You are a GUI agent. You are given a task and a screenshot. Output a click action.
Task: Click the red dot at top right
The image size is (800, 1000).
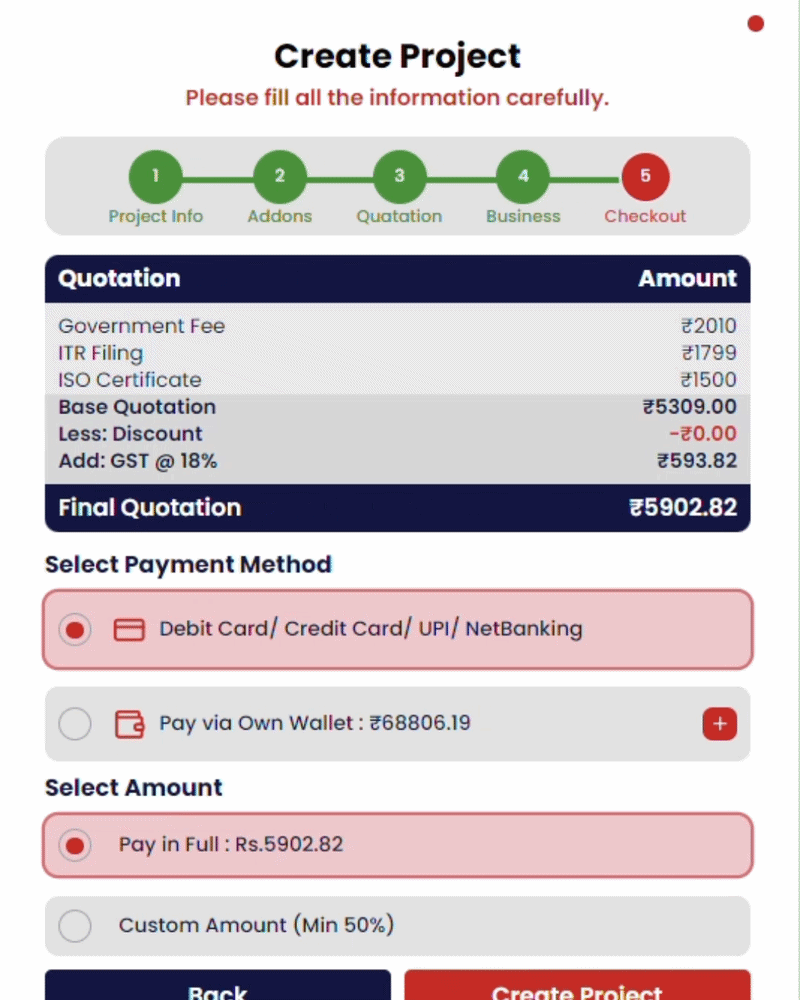[x=755, y=24]
